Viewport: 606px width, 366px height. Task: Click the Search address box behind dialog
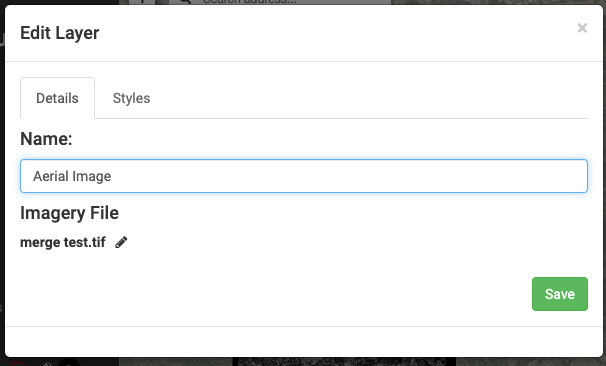(280, 2)
